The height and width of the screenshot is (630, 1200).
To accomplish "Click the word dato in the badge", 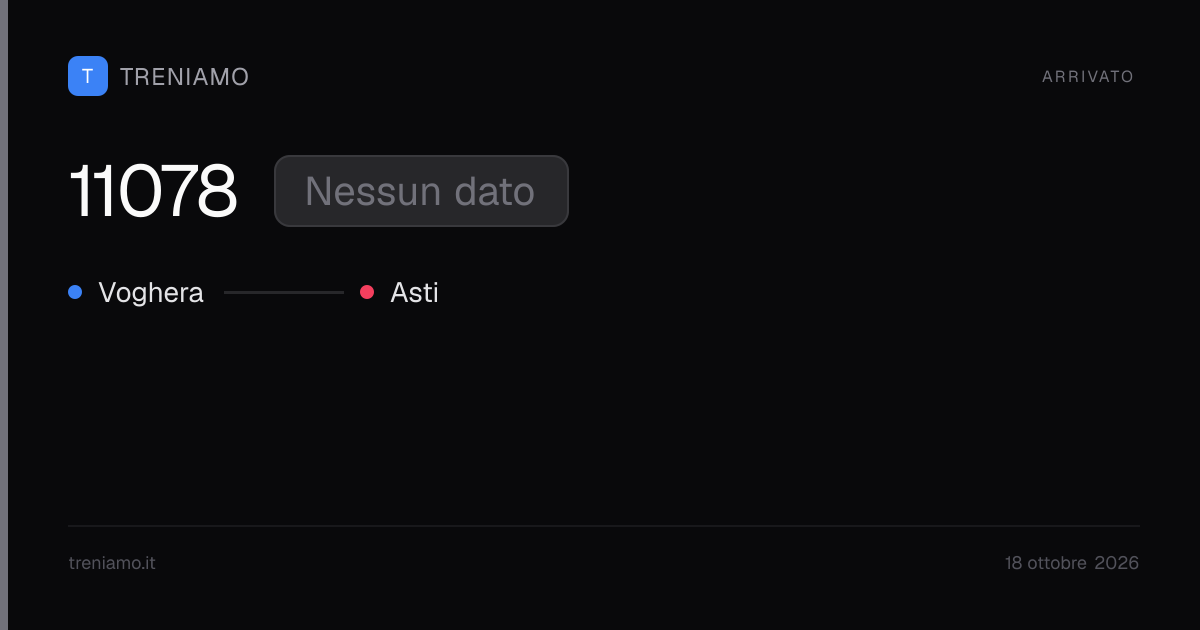I will [x=495, y=191].
